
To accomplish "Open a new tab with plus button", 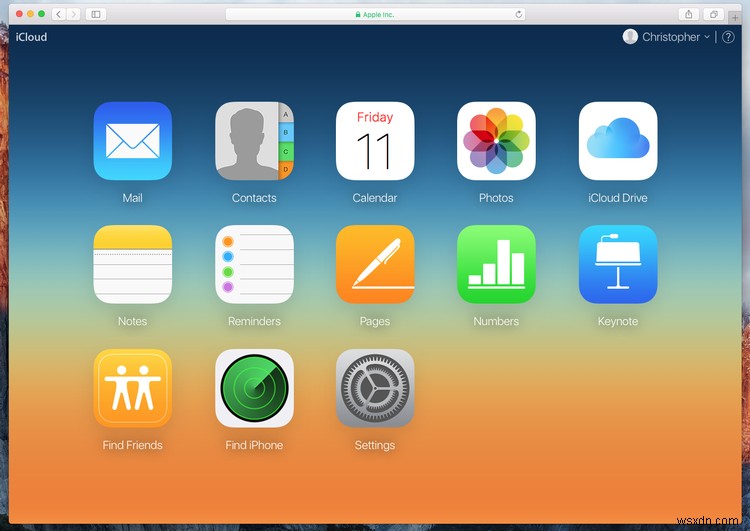I will 735,18.
